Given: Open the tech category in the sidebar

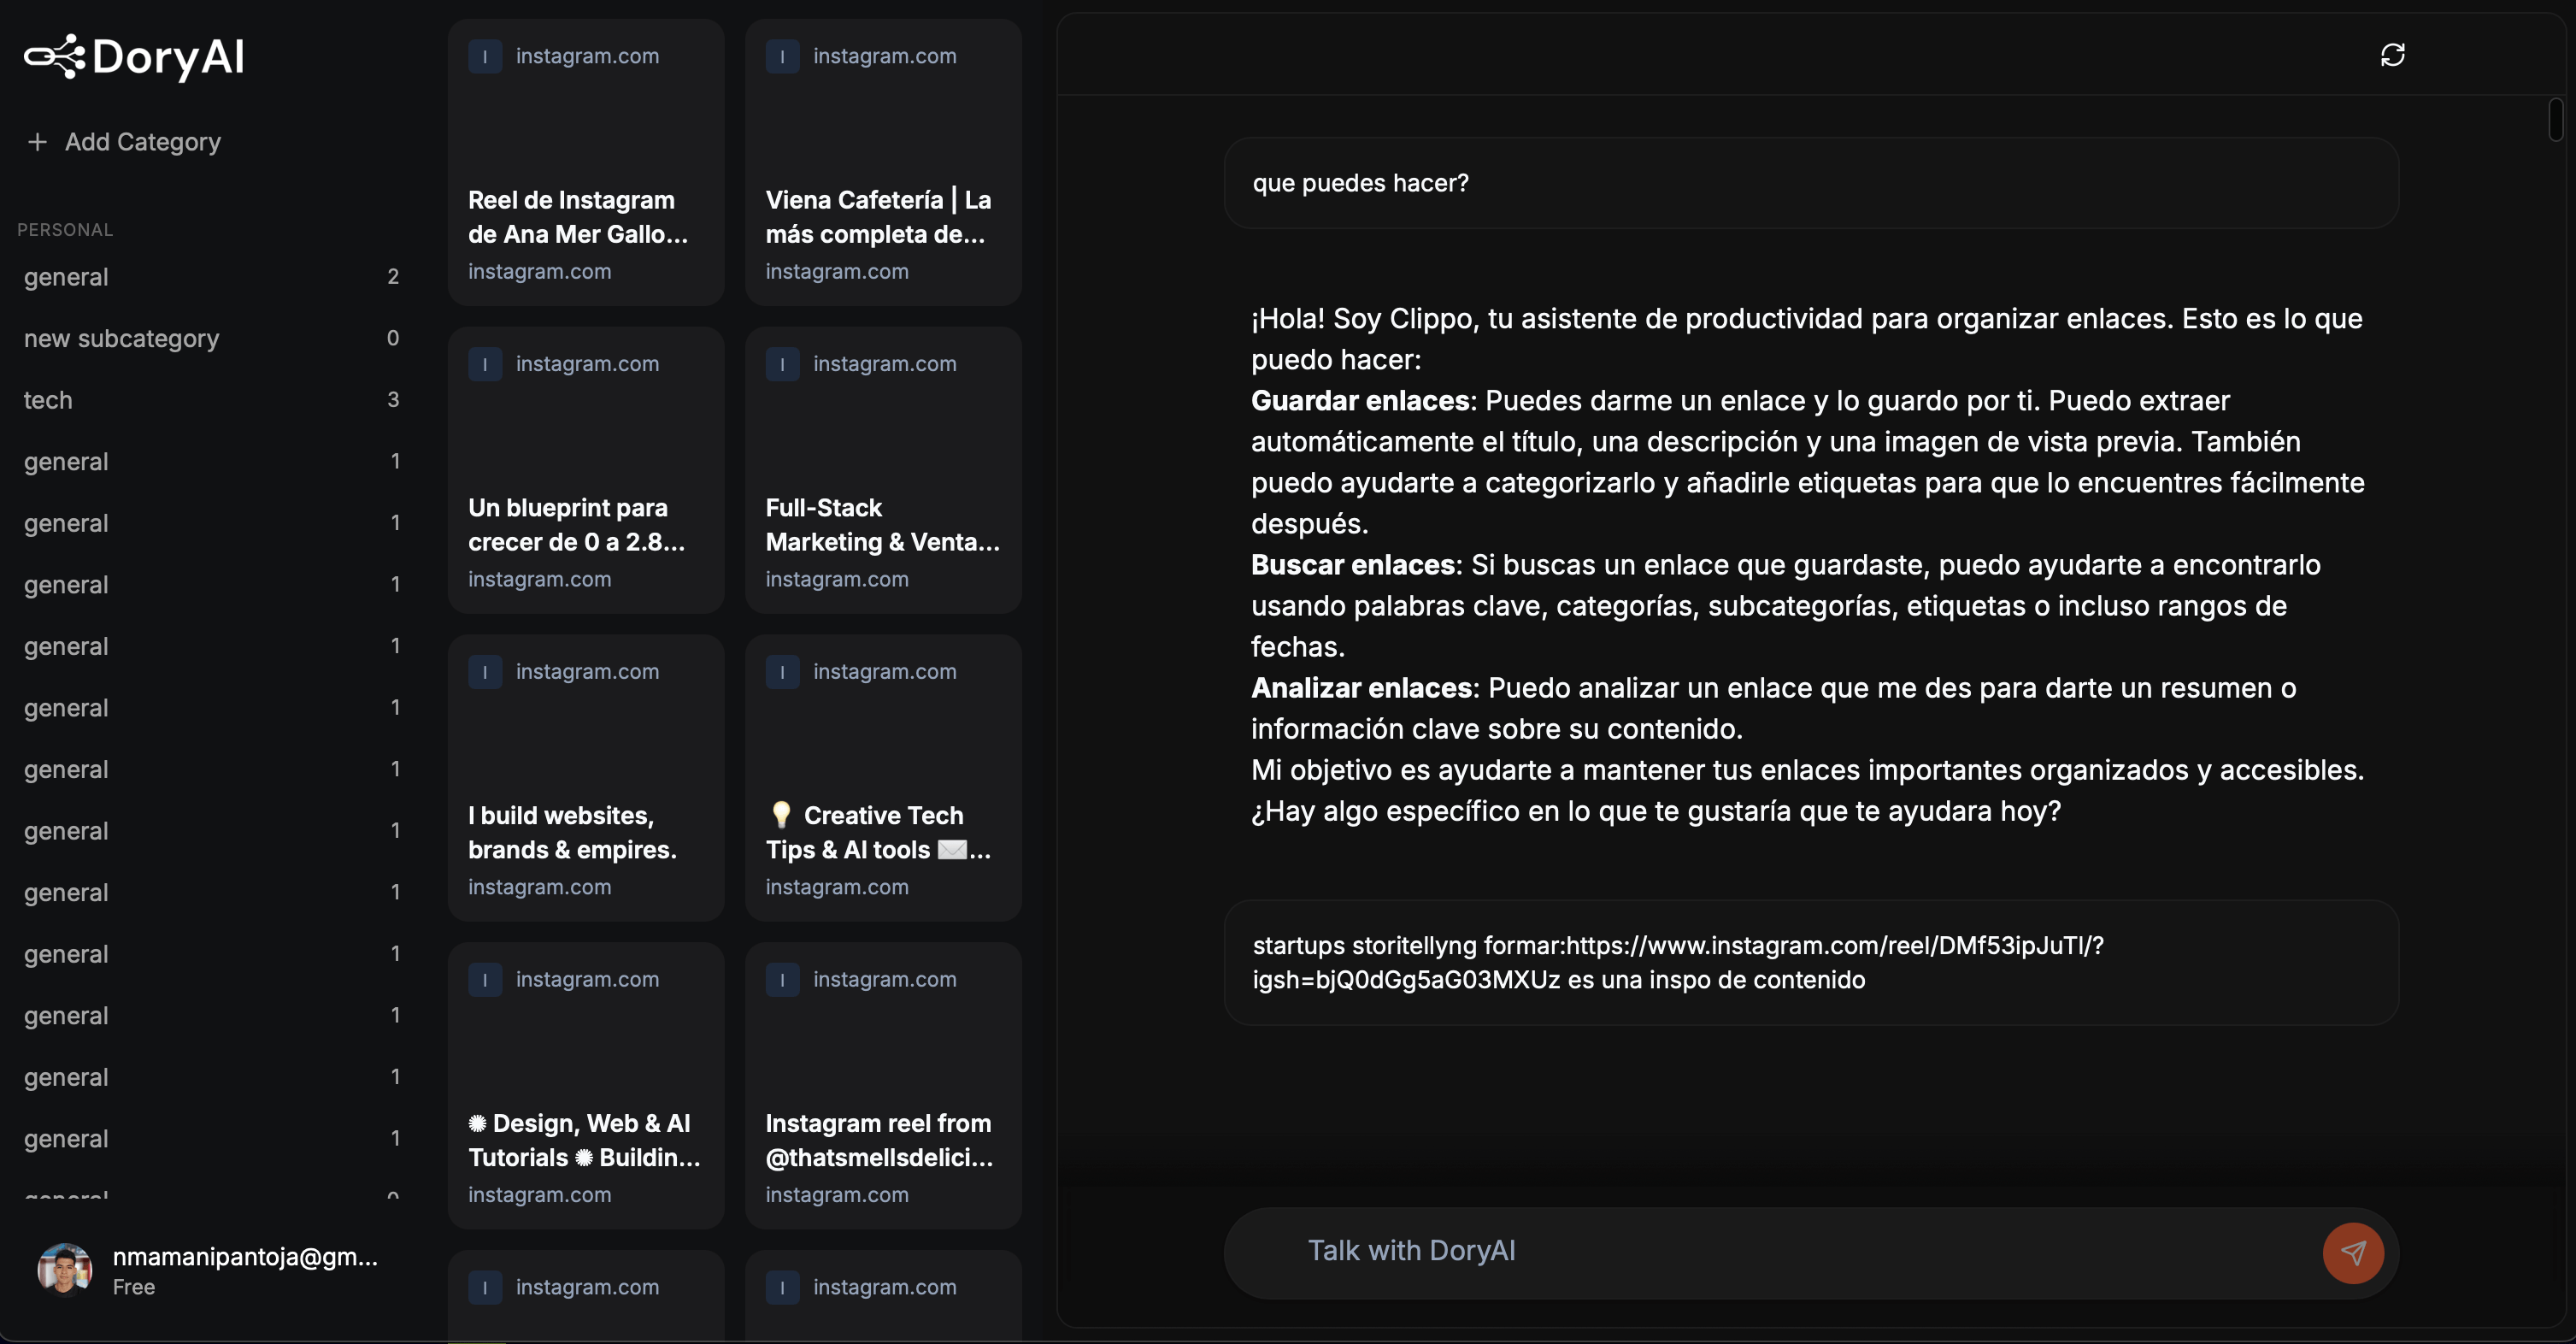Looking at the screenshot, I should pos(48,399).
